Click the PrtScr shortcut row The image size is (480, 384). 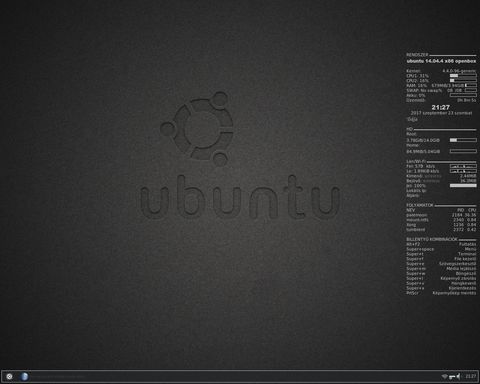[x=441, y=293]
